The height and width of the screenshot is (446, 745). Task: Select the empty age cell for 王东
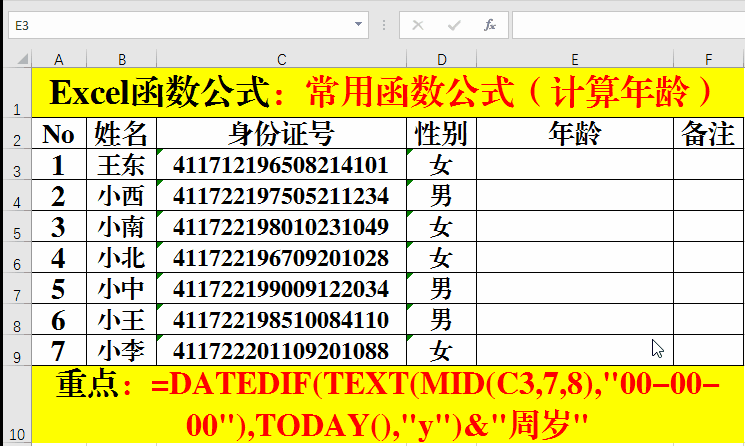(x=575, y=164)
